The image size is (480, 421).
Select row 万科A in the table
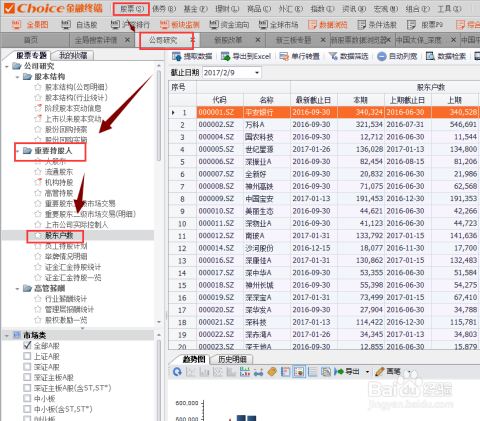pyautogui.click(x=324, y=125)
